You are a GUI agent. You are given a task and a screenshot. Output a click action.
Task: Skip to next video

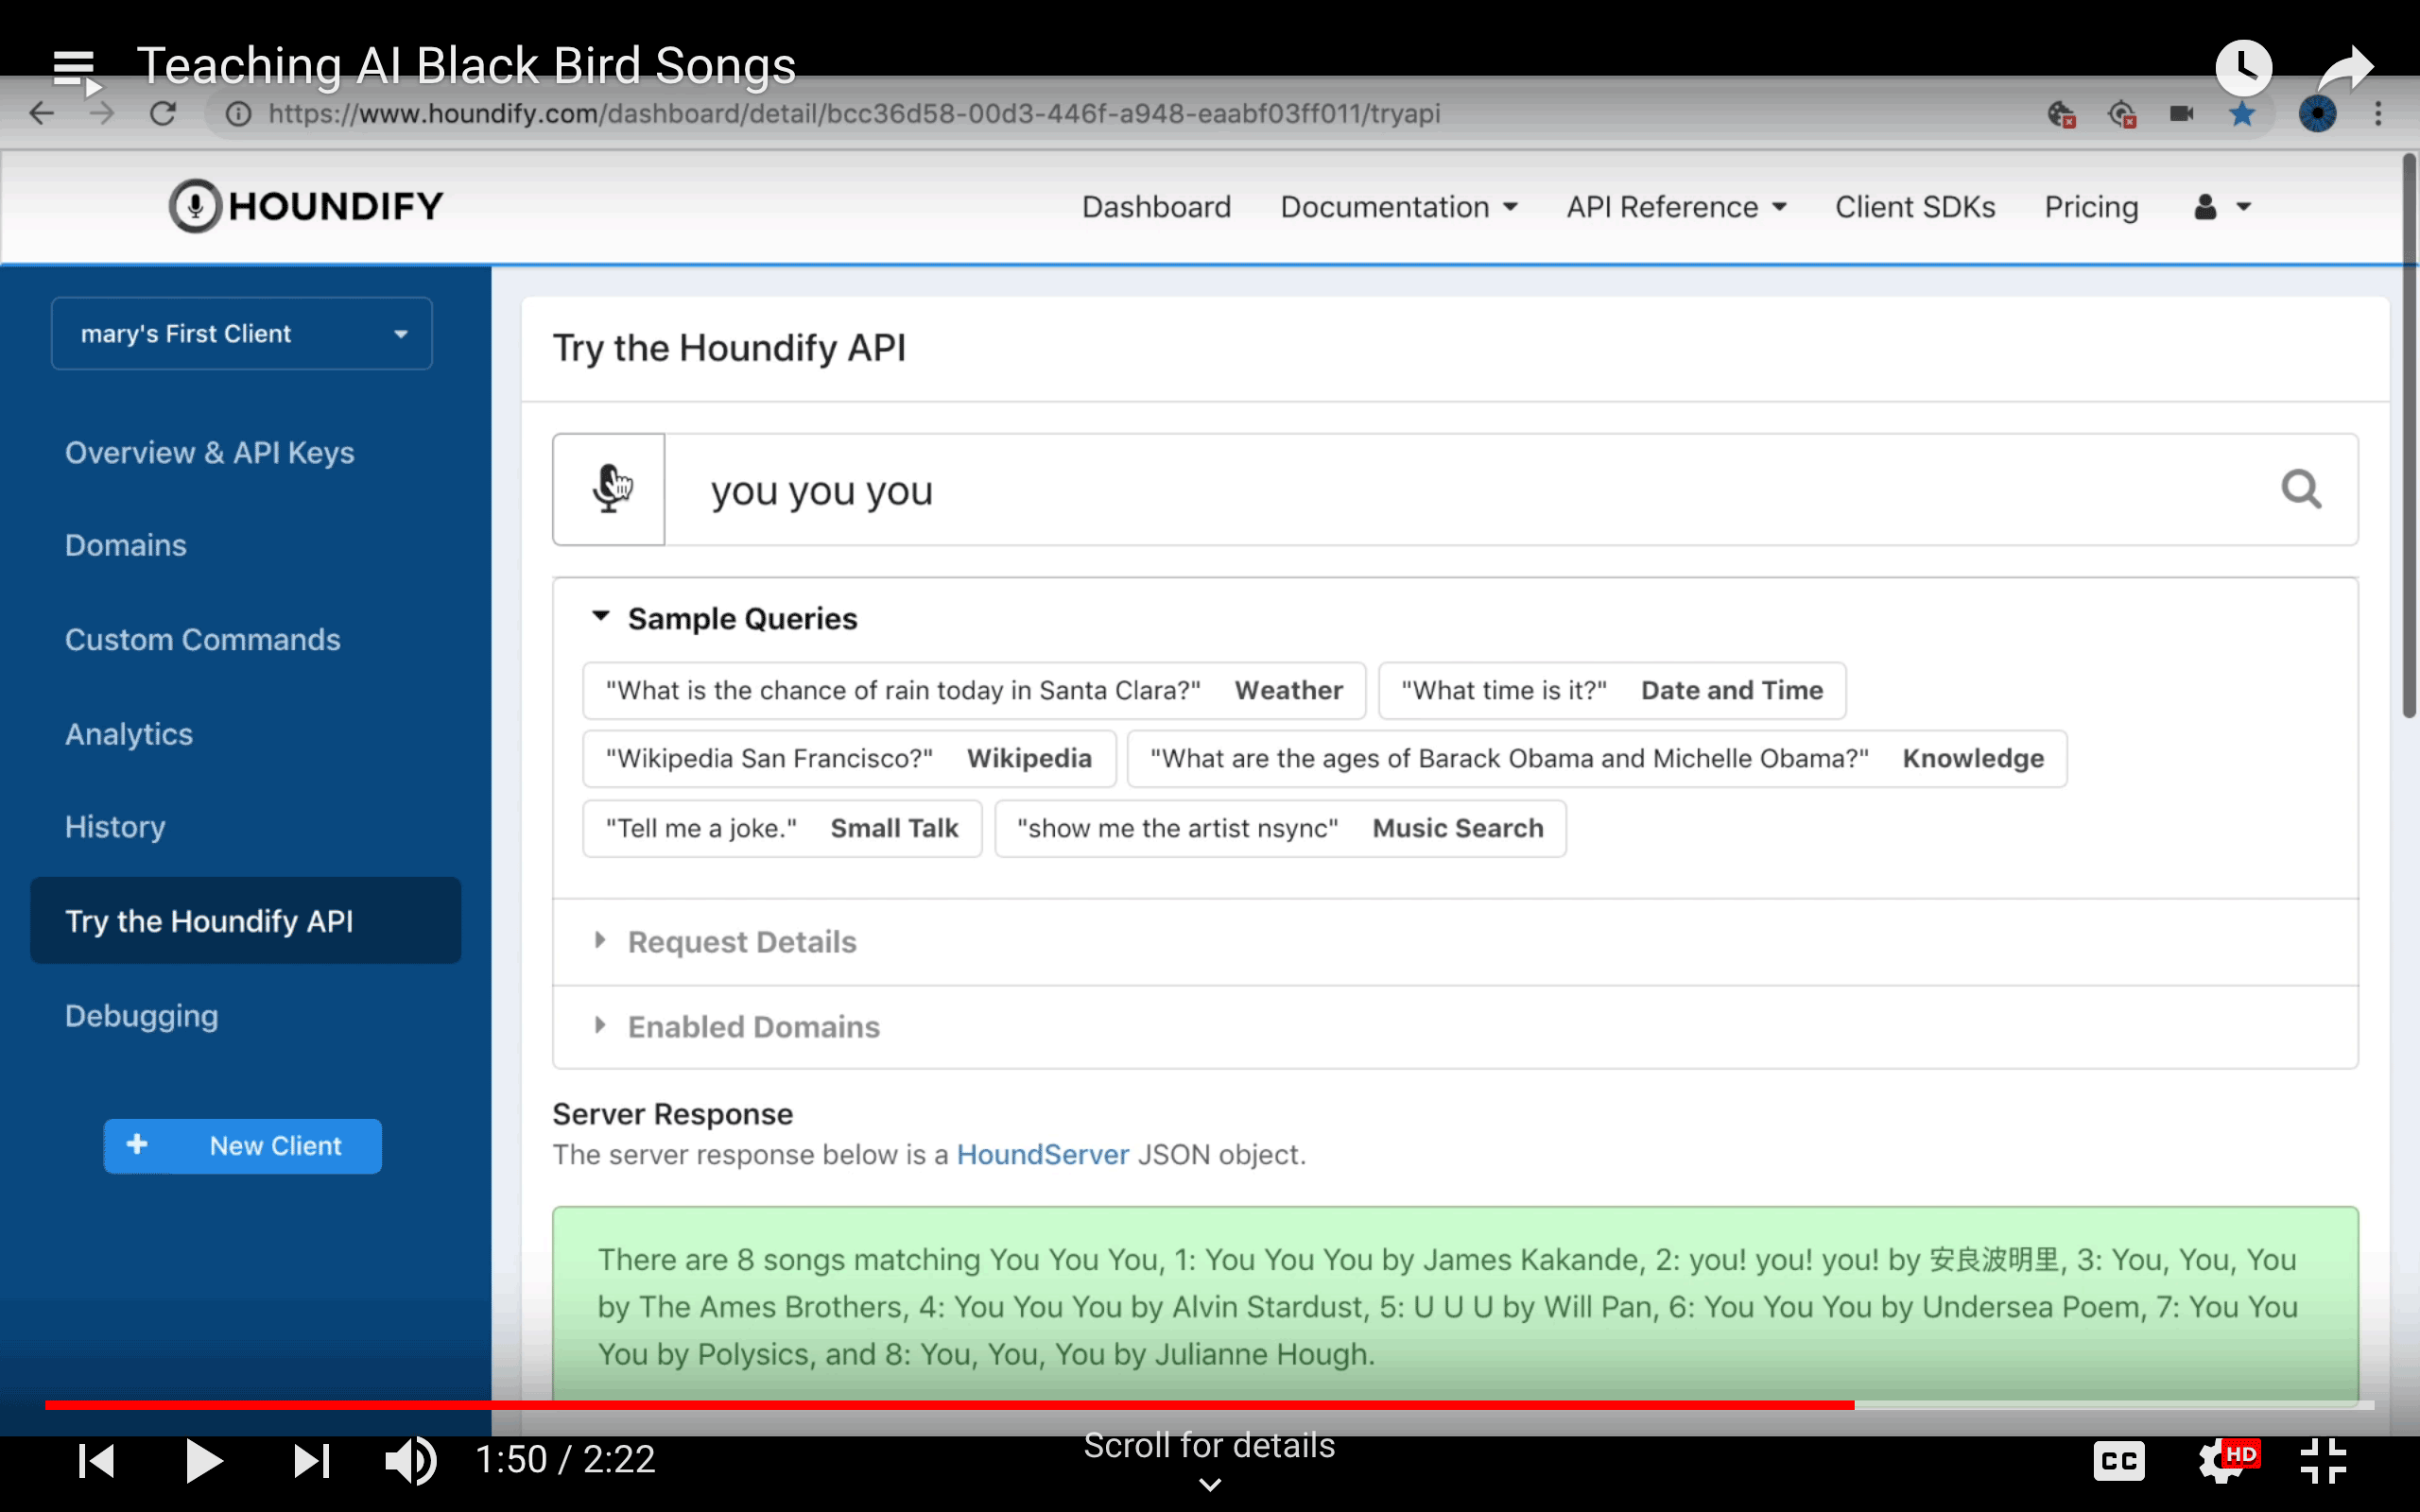point(311,1460)
